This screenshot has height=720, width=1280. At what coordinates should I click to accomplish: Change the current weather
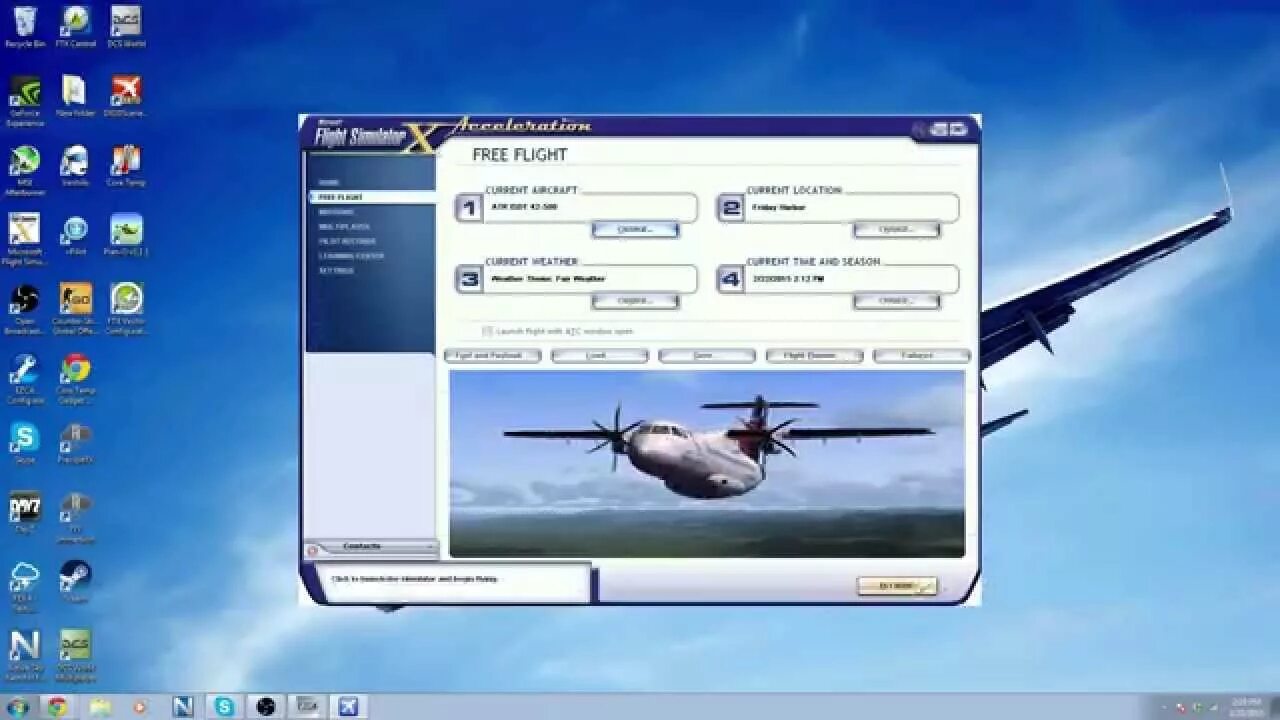(x=635, y=300)
